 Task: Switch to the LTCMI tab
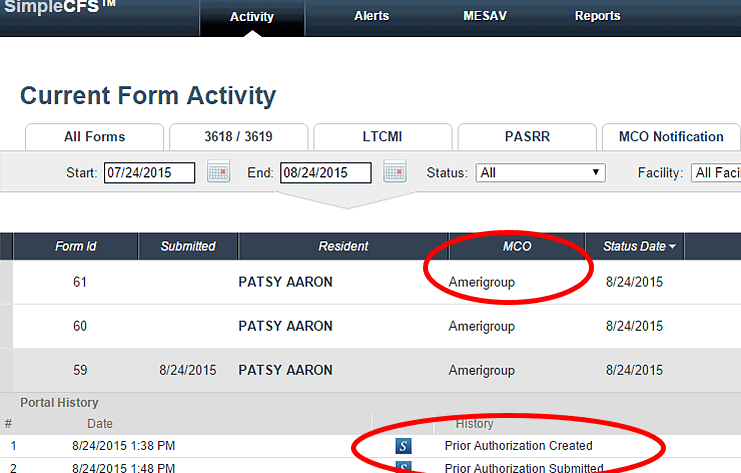(381, 137)
